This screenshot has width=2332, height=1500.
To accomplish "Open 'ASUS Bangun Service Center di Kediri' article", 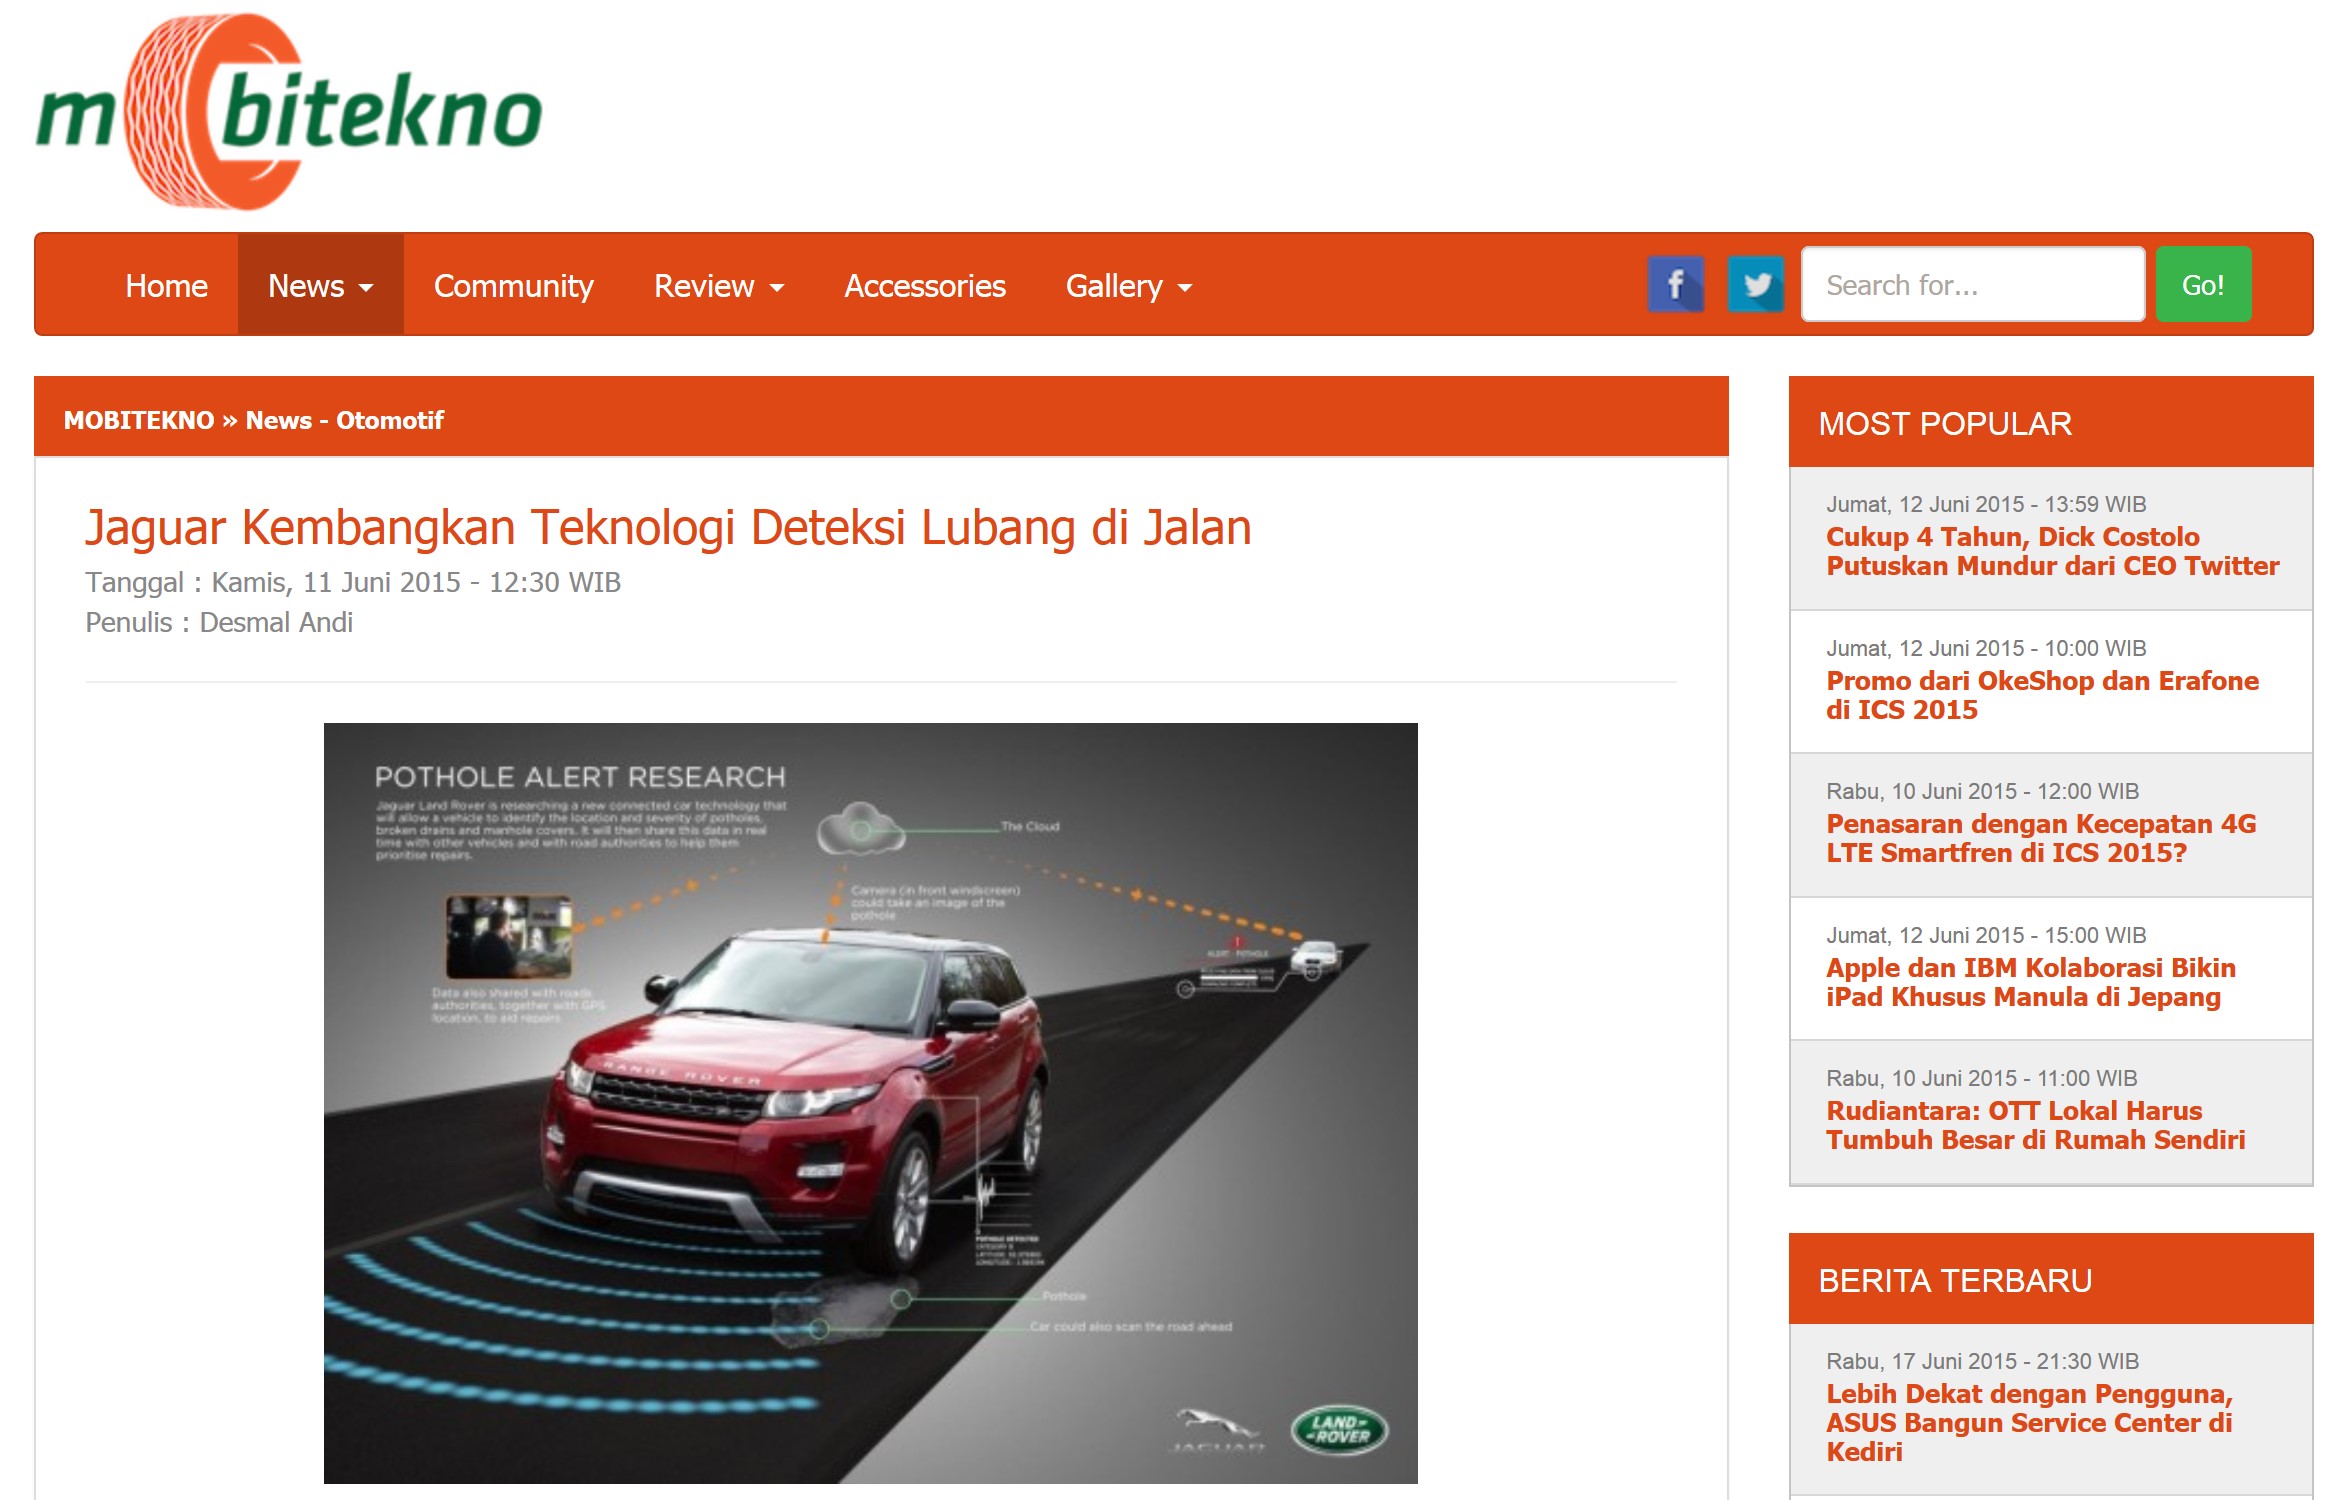I will (x=2030, y=1422).
